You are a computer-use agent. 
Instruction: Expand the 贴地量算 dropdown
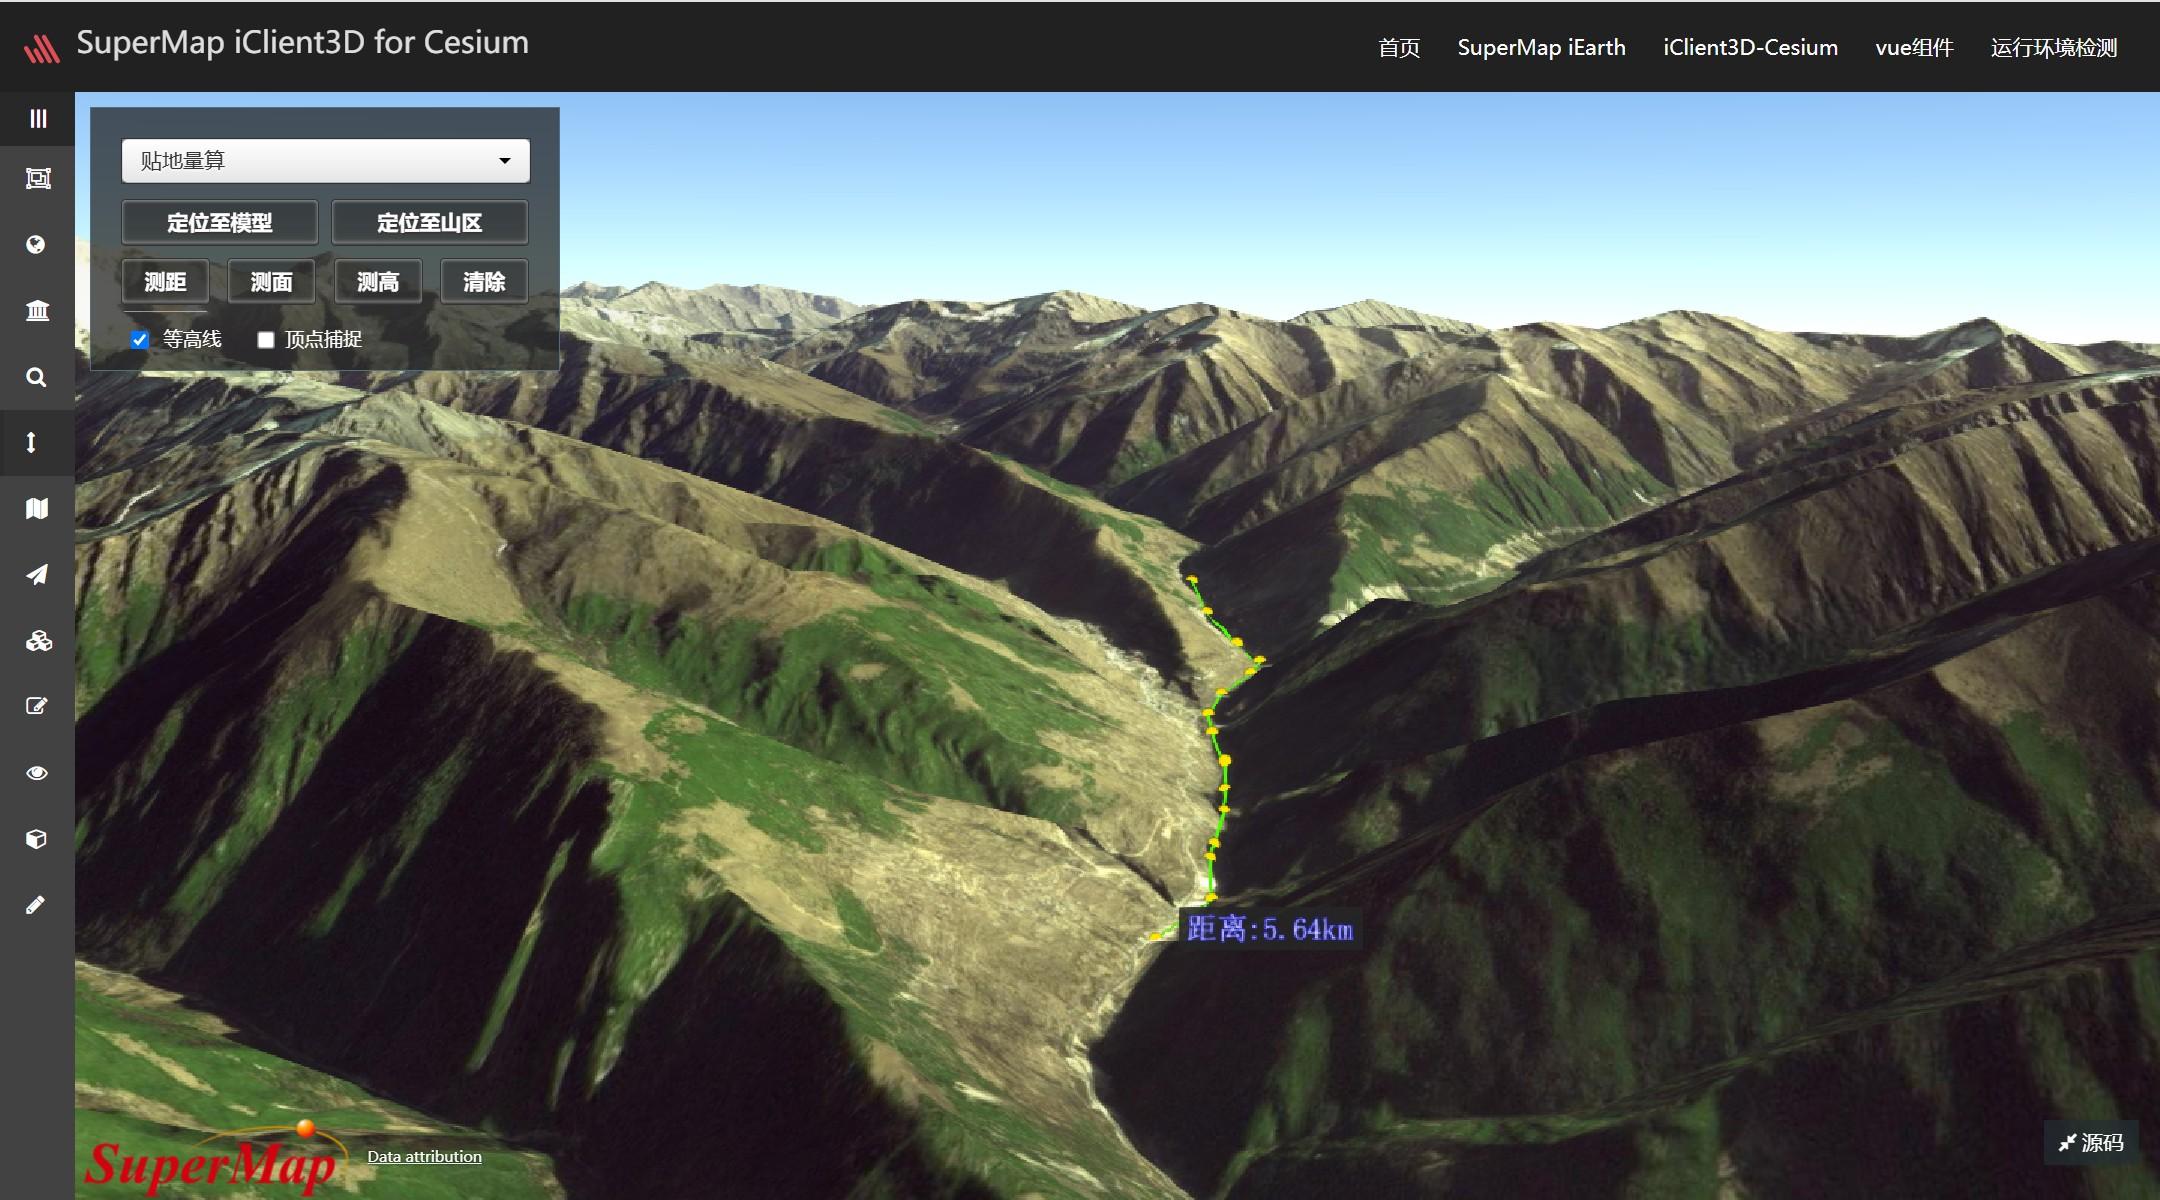326,161
